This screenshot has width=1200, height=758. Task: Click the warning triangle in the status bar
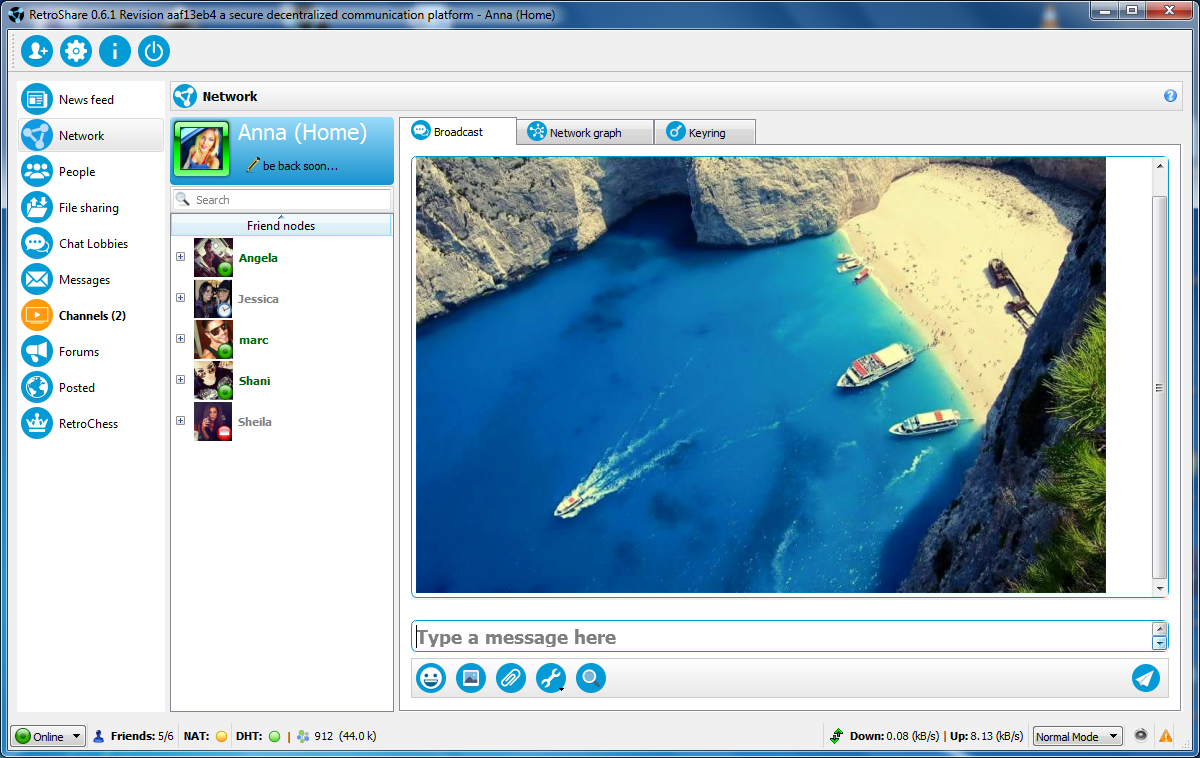(1166, 736)
